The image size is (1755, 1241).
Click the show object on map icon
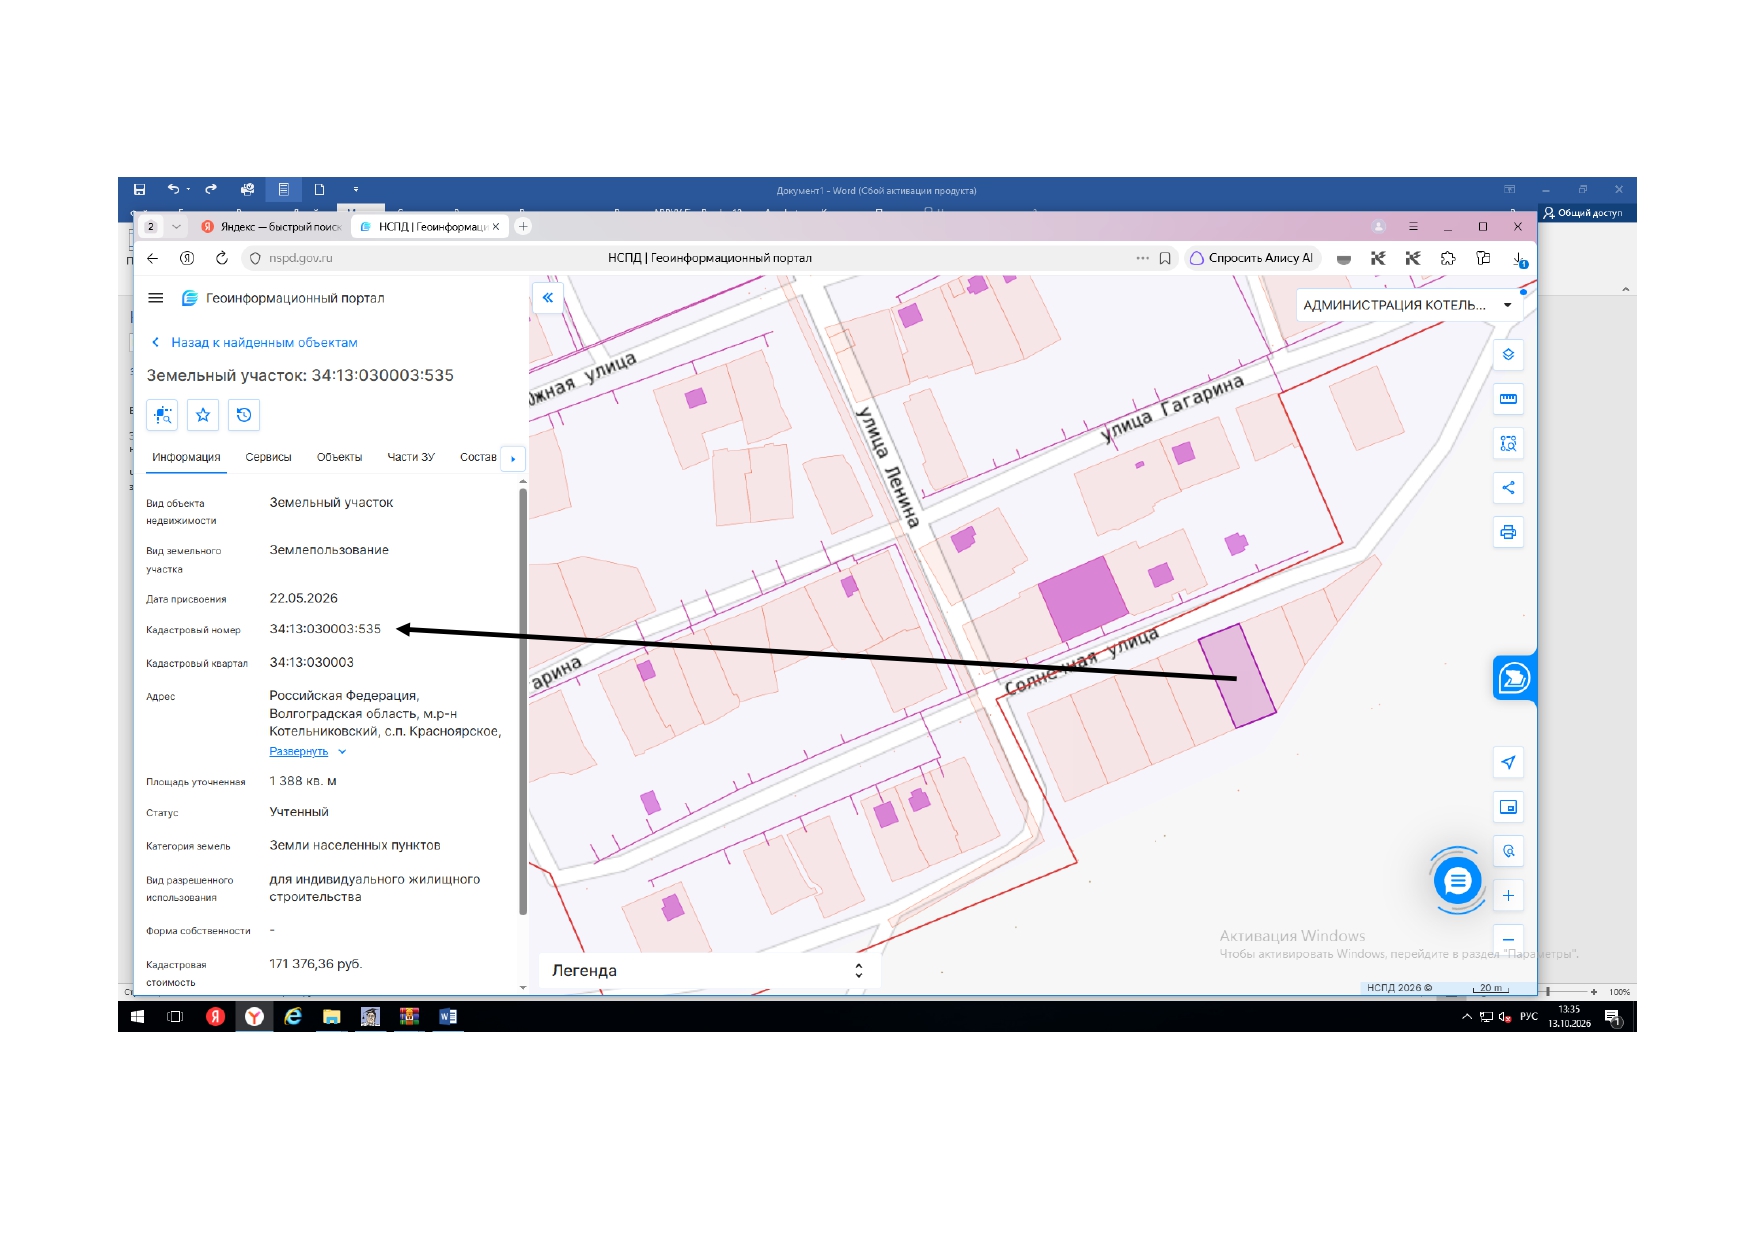(x=162, y=415)
